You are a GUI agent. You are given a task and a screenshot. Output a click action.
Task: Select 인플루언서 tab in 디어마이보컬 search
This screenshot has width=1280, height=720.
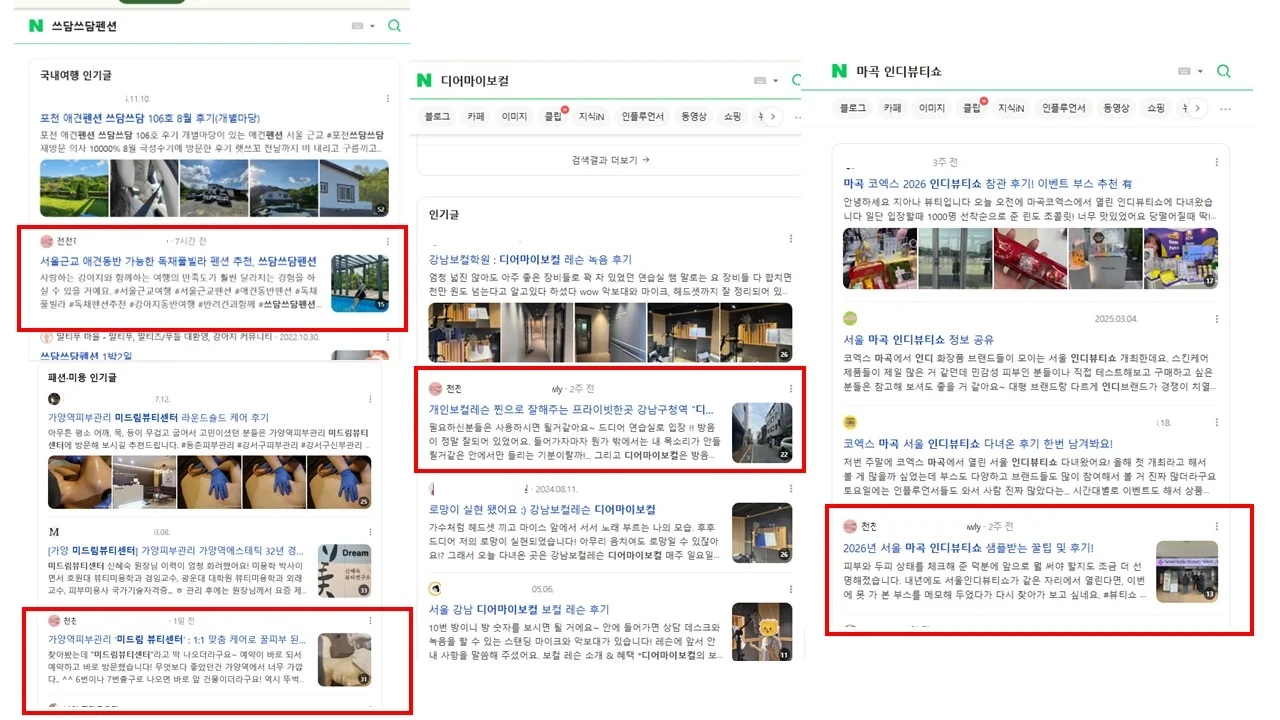(x=642, y=117)
